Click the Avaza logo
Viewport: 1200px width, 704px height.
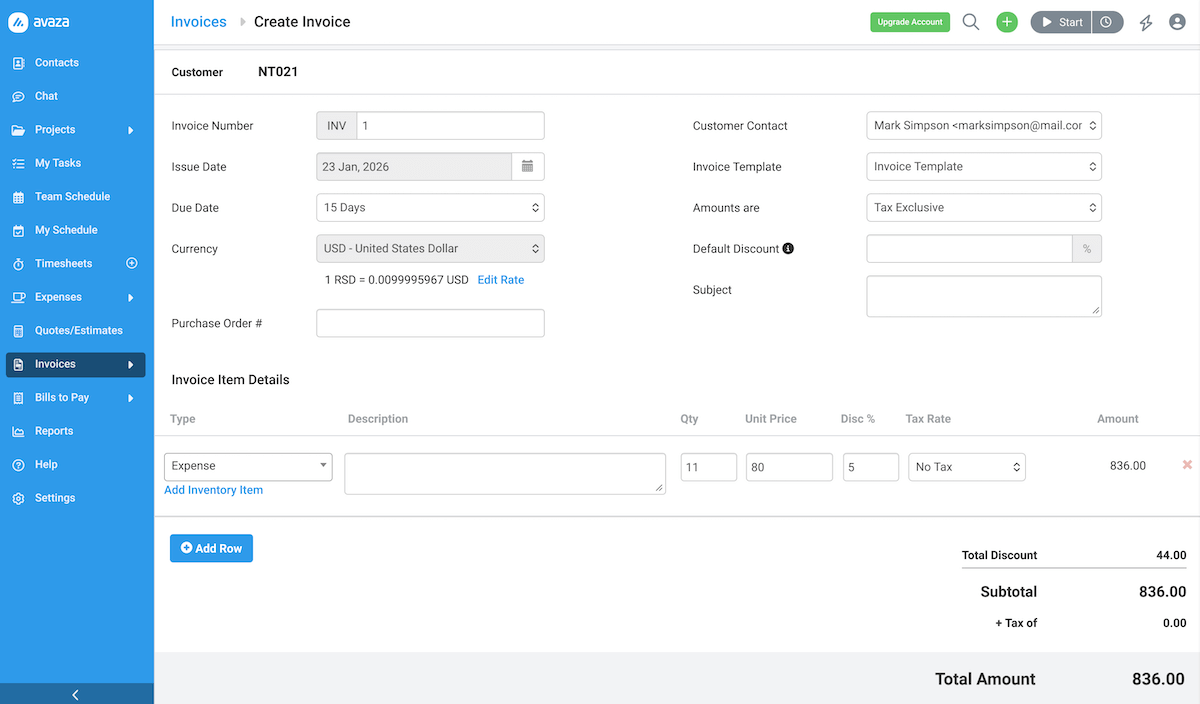point(45,21)
